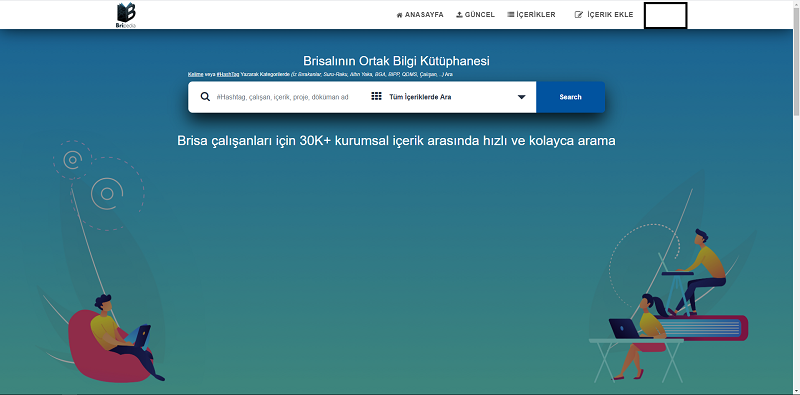
Task: Click the underlined #HashTag link
Action: 228,75
